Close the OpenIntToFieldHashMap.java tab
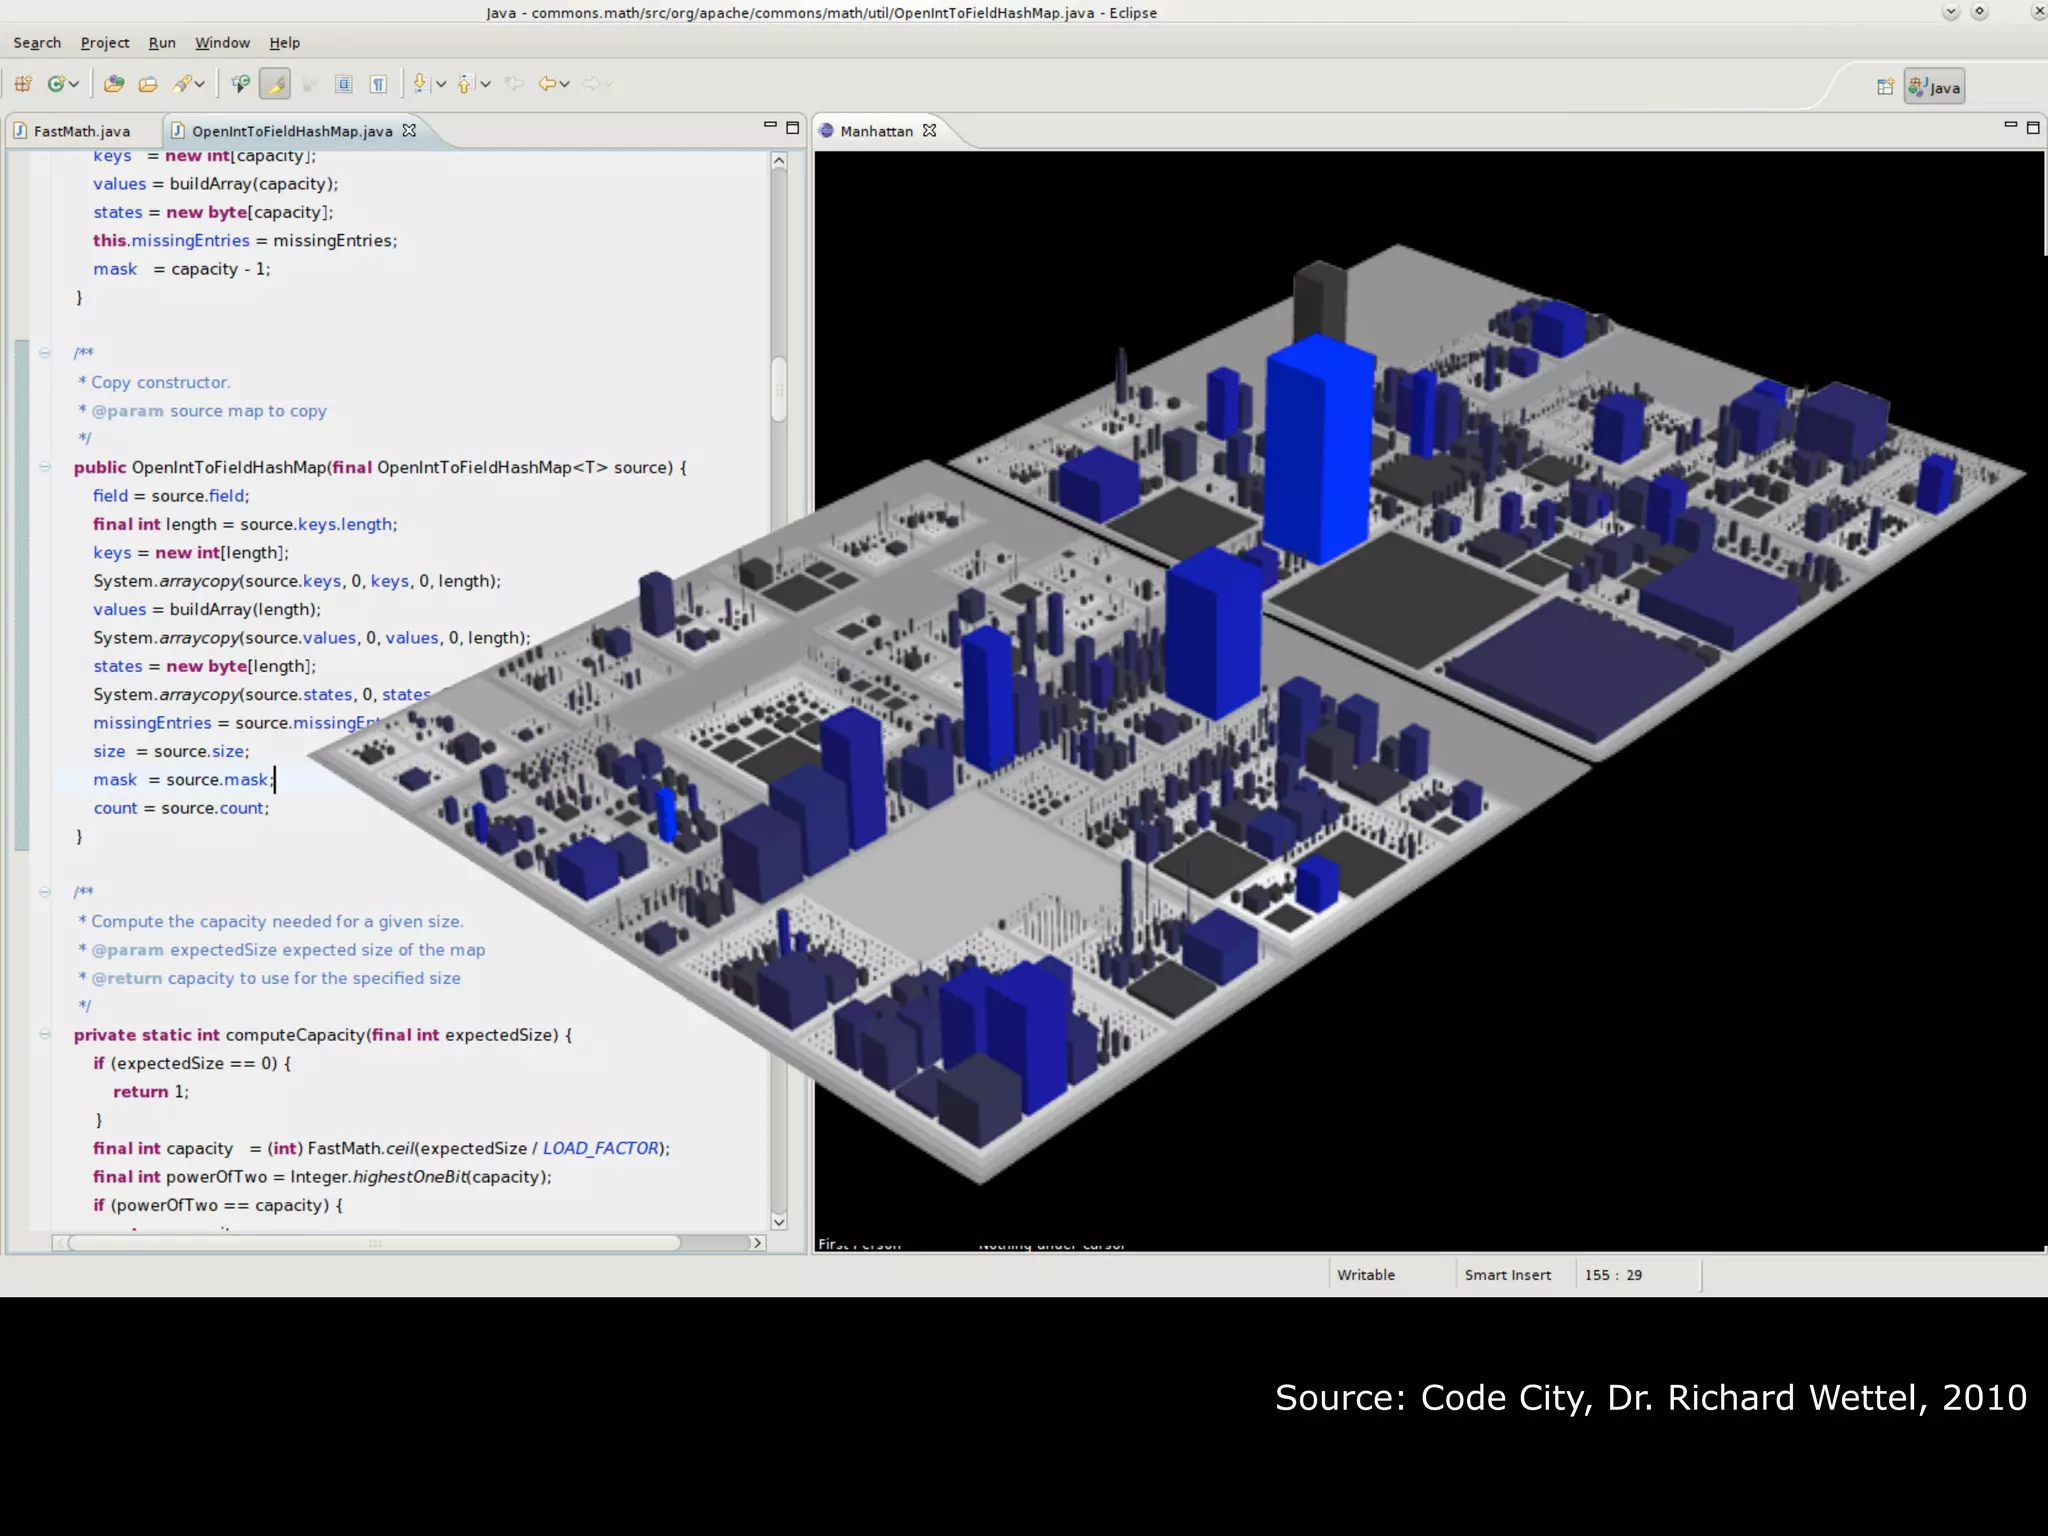Viewport: 2048px width, 1536px height. pos(409,130)
